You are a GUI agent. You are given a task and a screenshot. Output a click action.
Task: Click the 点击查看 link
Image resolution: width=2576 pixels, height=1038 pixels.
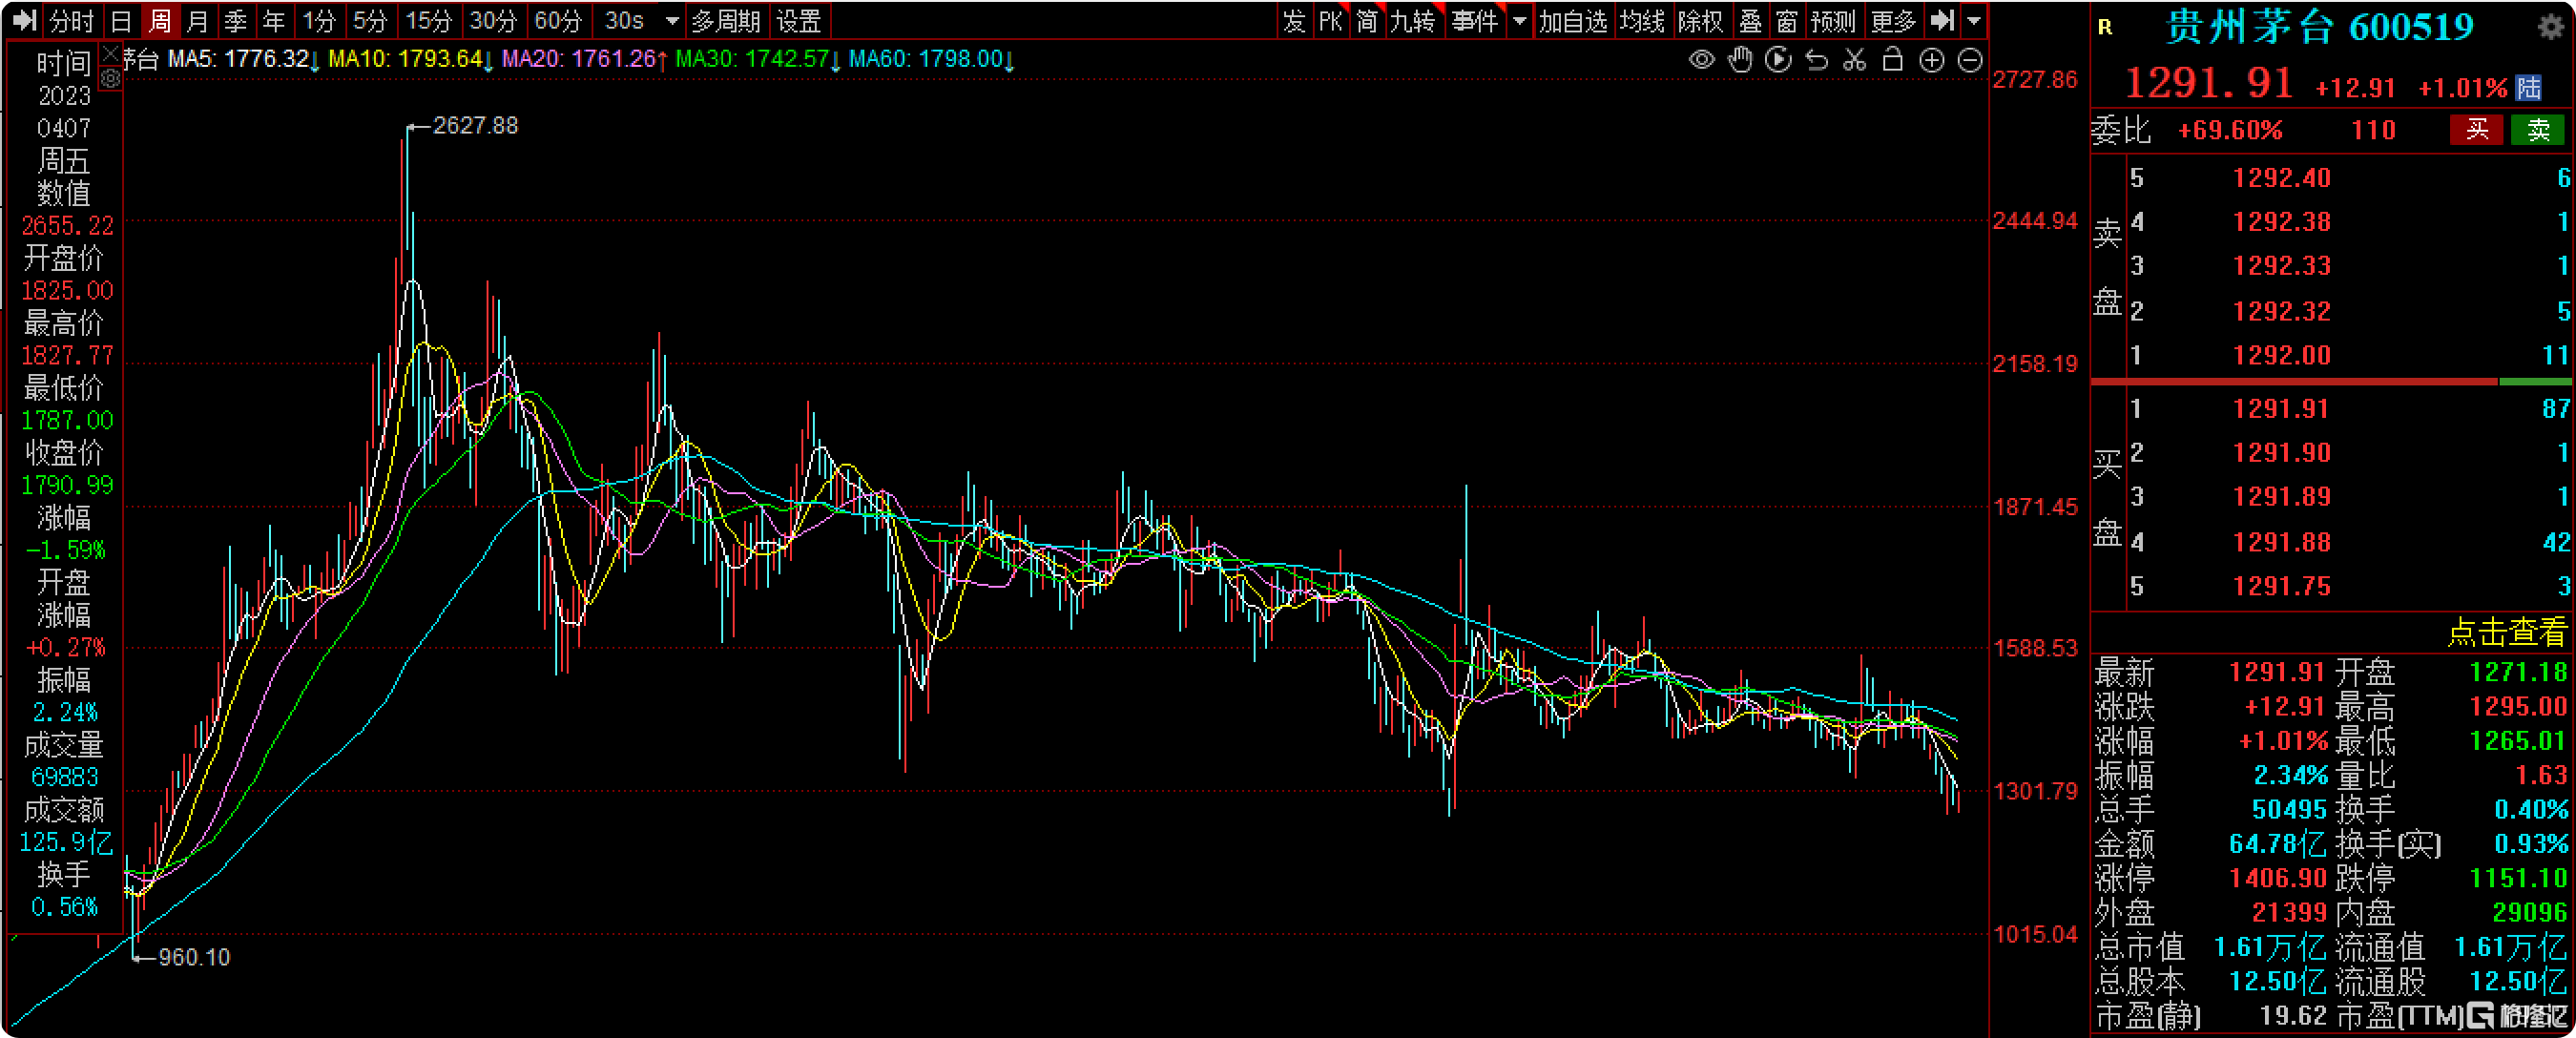pos(2507,632)
